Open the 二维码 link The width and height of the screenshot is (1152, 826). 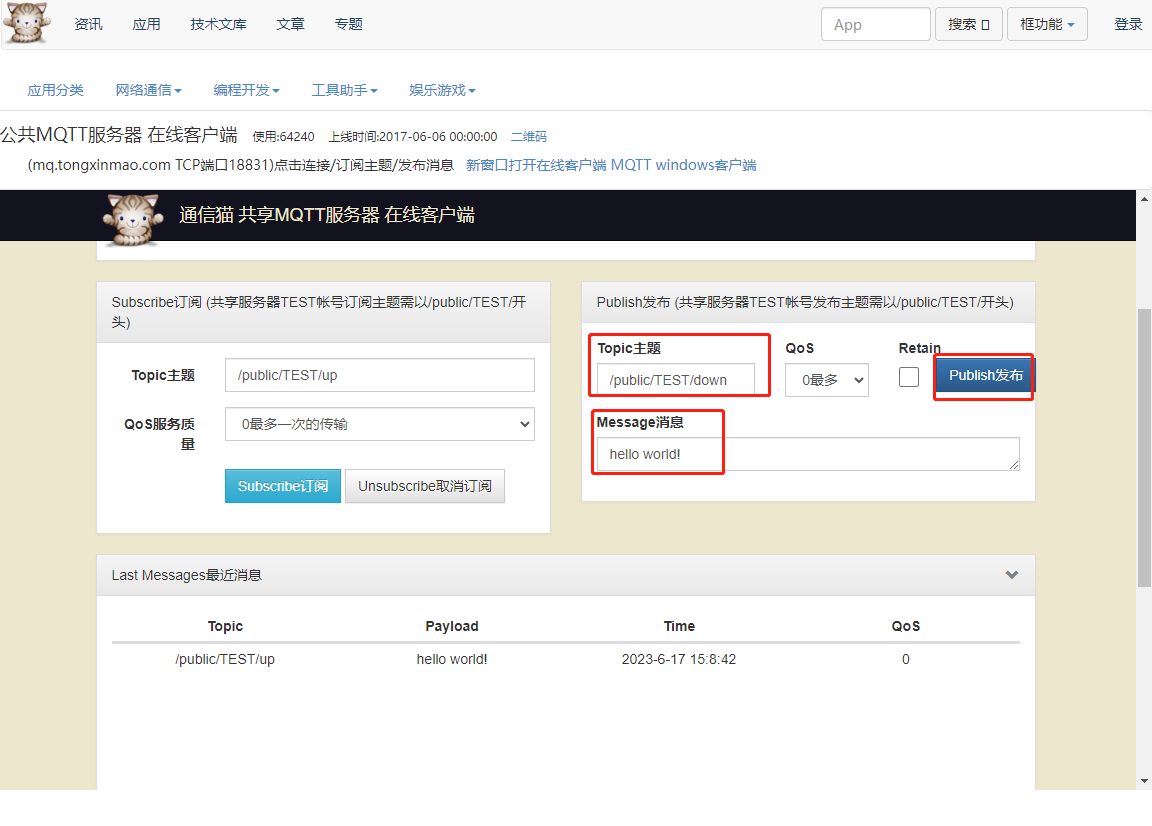coord(529,137)
